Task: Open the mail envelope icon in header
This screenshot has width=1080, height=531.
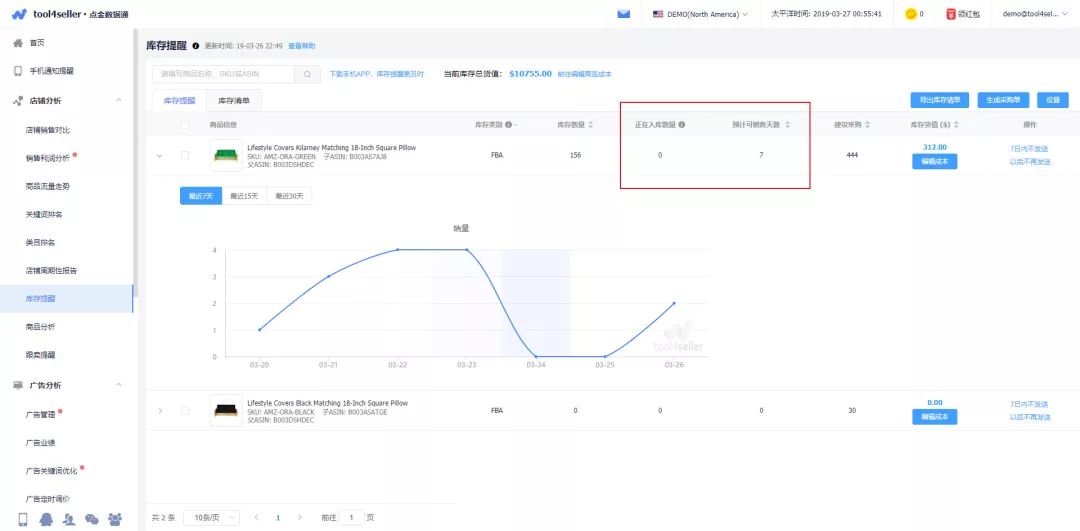Action: point(624,14)
